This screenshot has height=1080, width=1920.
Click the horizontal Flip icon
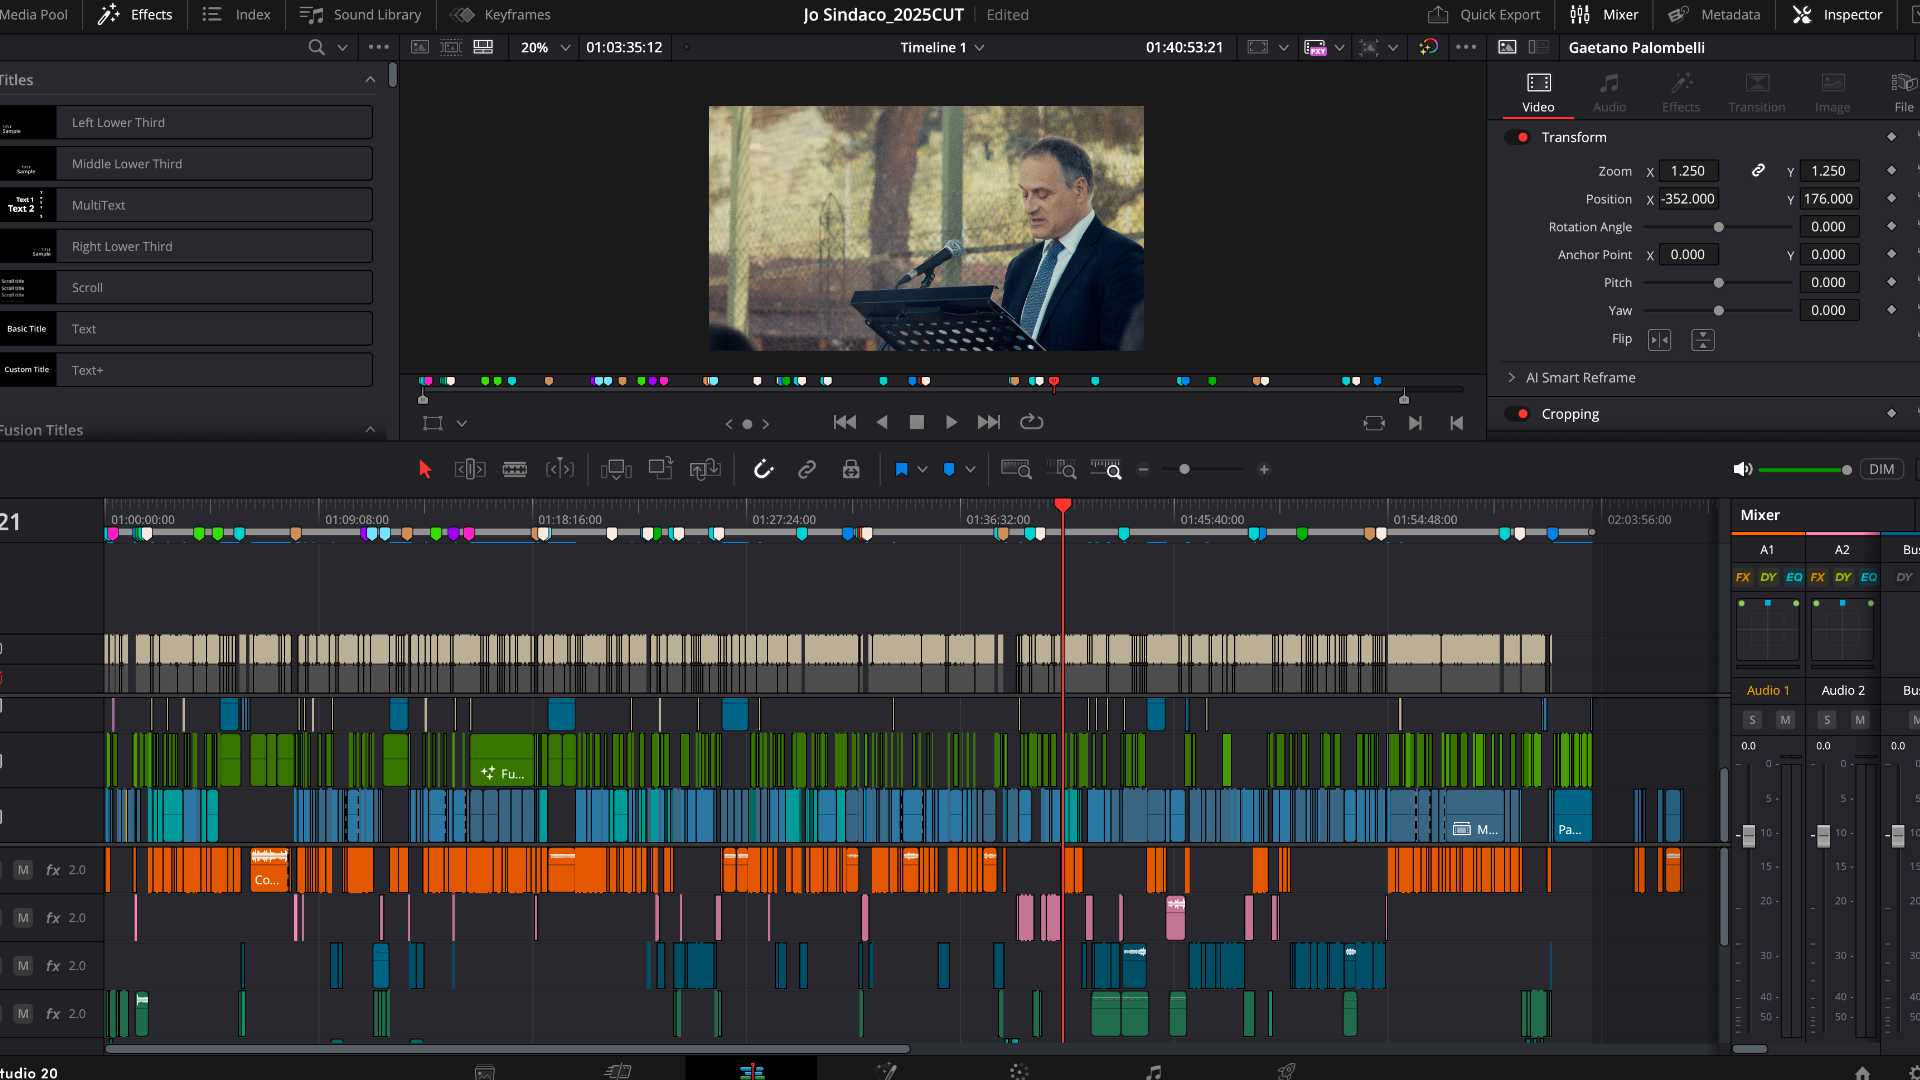click(1659, 340)
